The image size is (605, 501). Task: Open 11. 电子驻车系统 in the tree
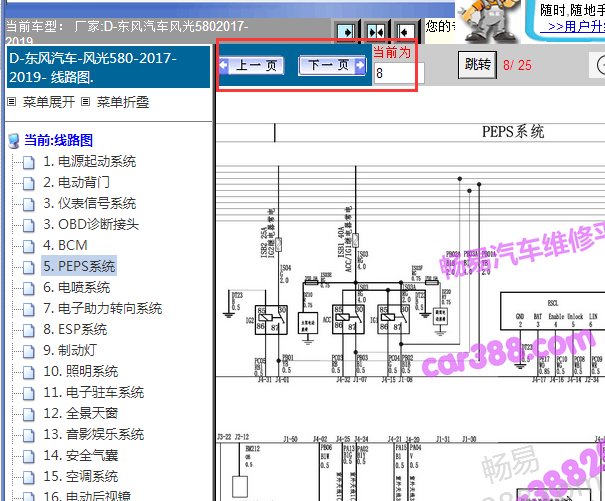94,392
